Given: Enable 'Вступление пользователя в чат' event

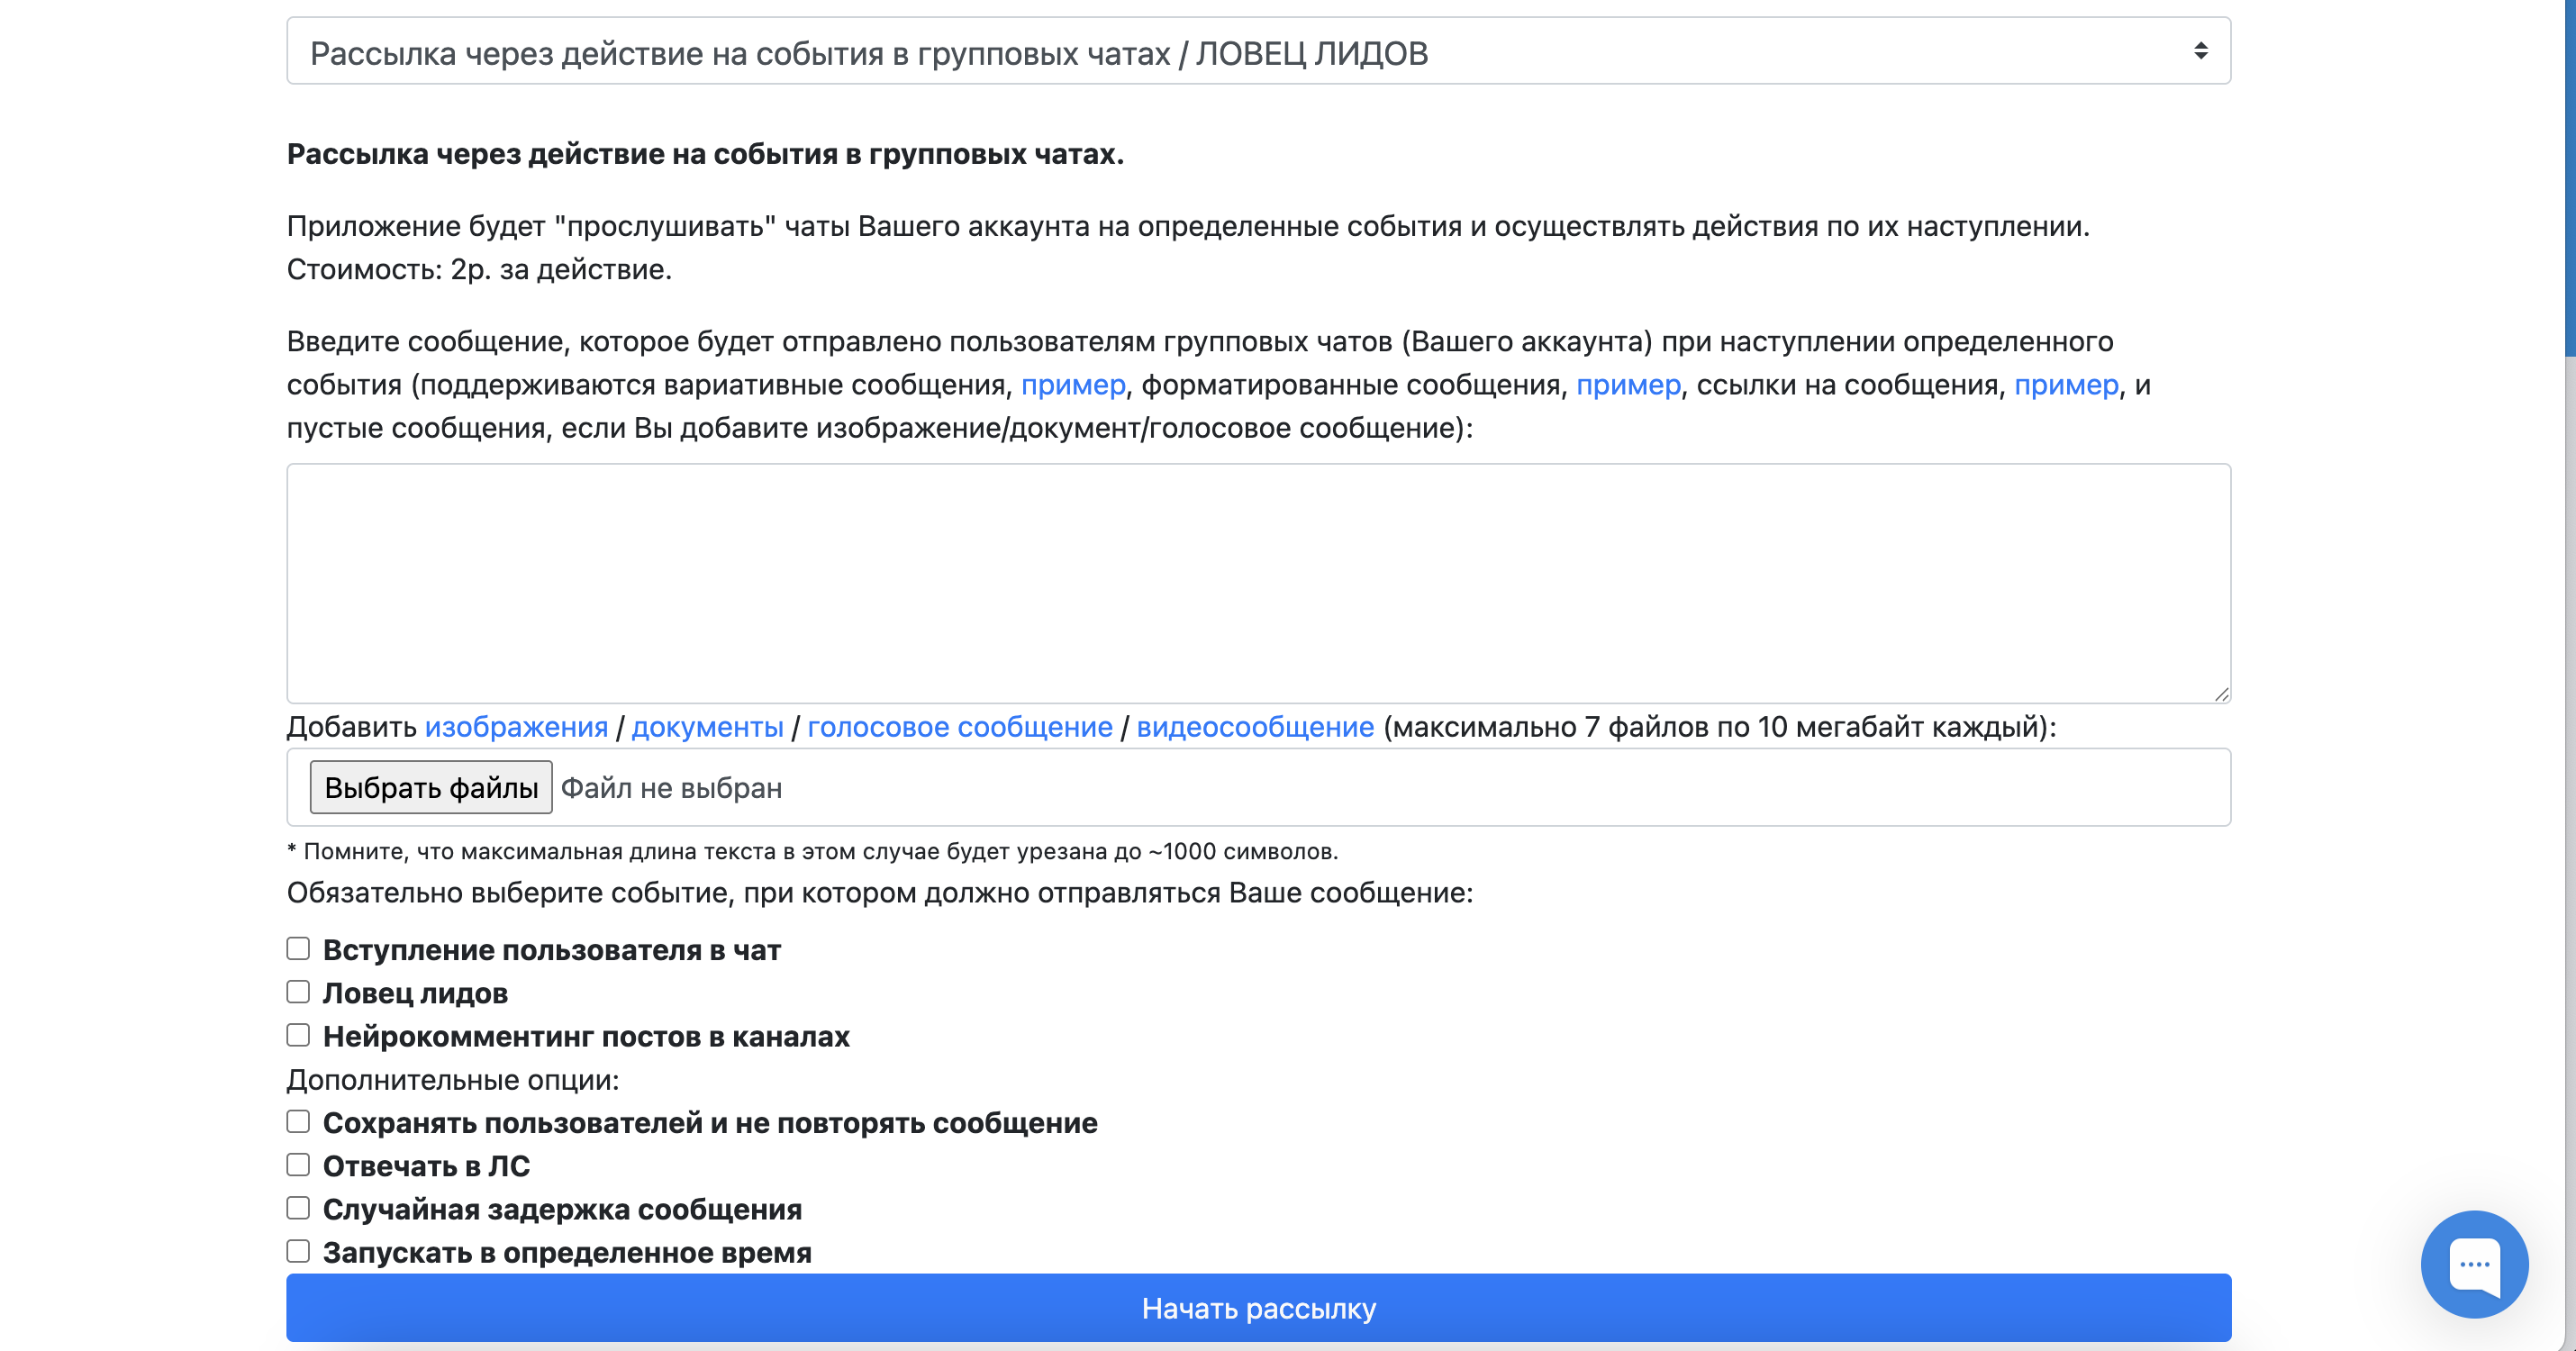Looking at the screenshot, I should pyautogui.click(x=297, y=948).
